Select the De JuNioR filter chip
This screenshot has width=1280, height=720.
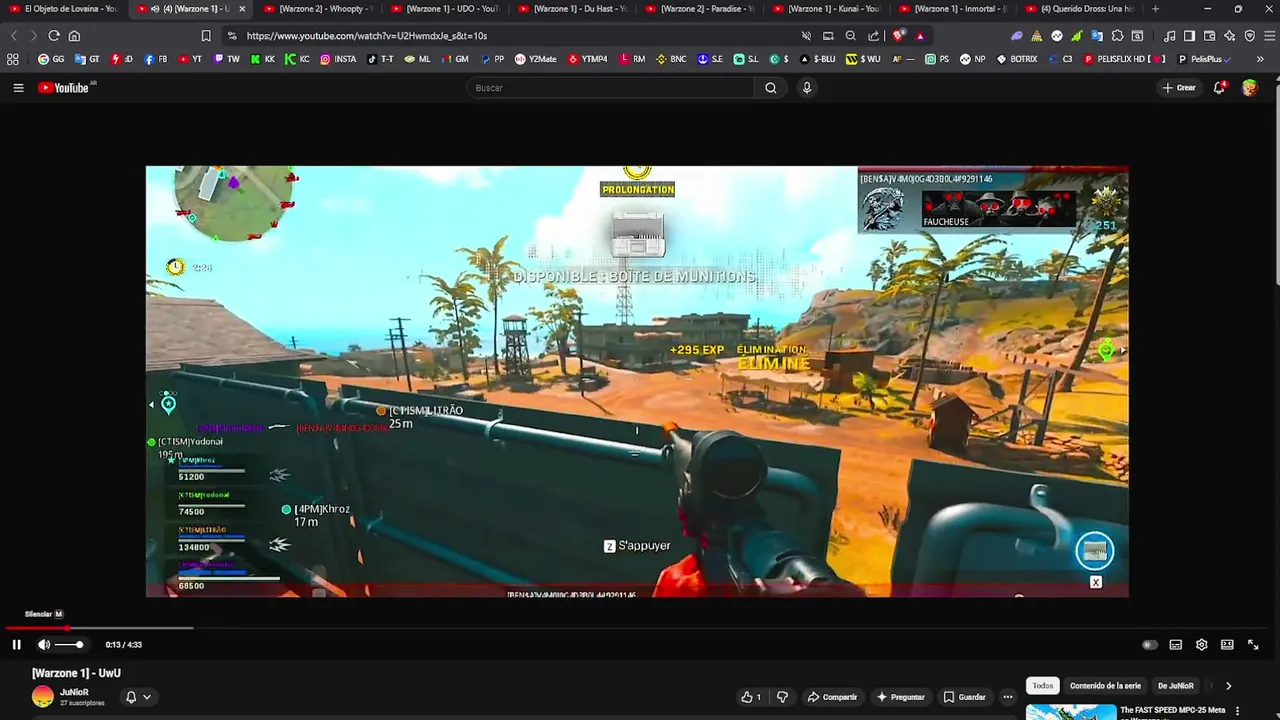tap(1175, 686)
